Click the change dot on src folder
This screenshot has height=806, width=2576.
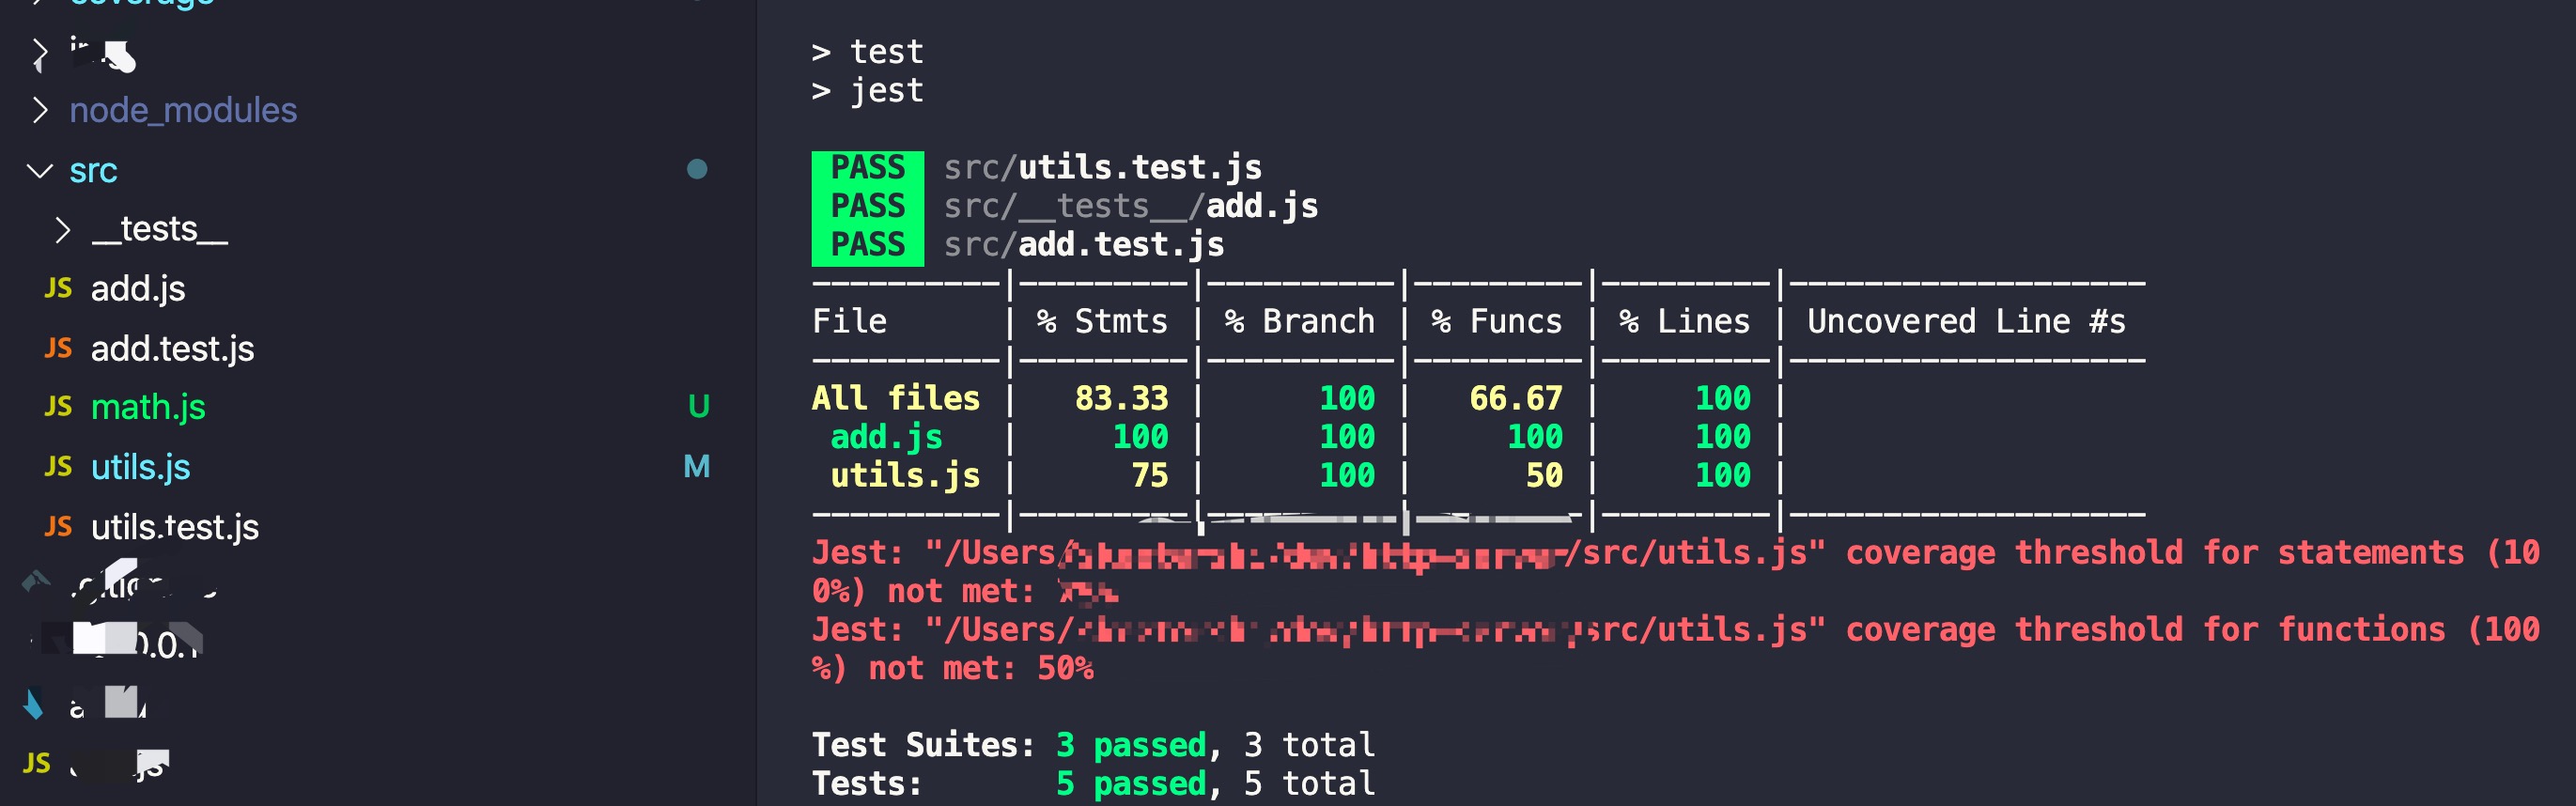click(697, 170)
